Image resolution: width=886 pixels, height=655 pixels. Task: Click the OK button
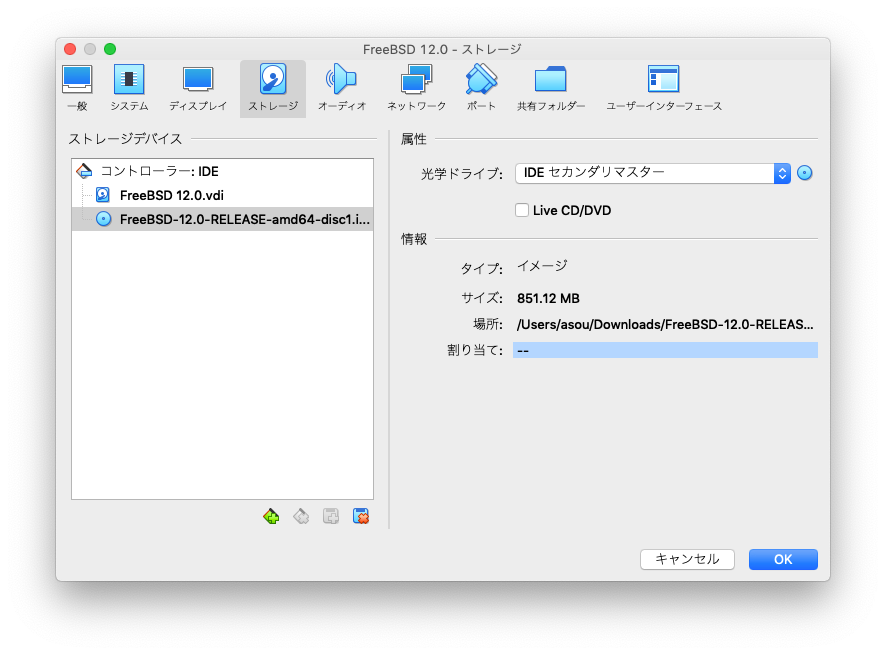pyautogui.click(x=783, y=559)
